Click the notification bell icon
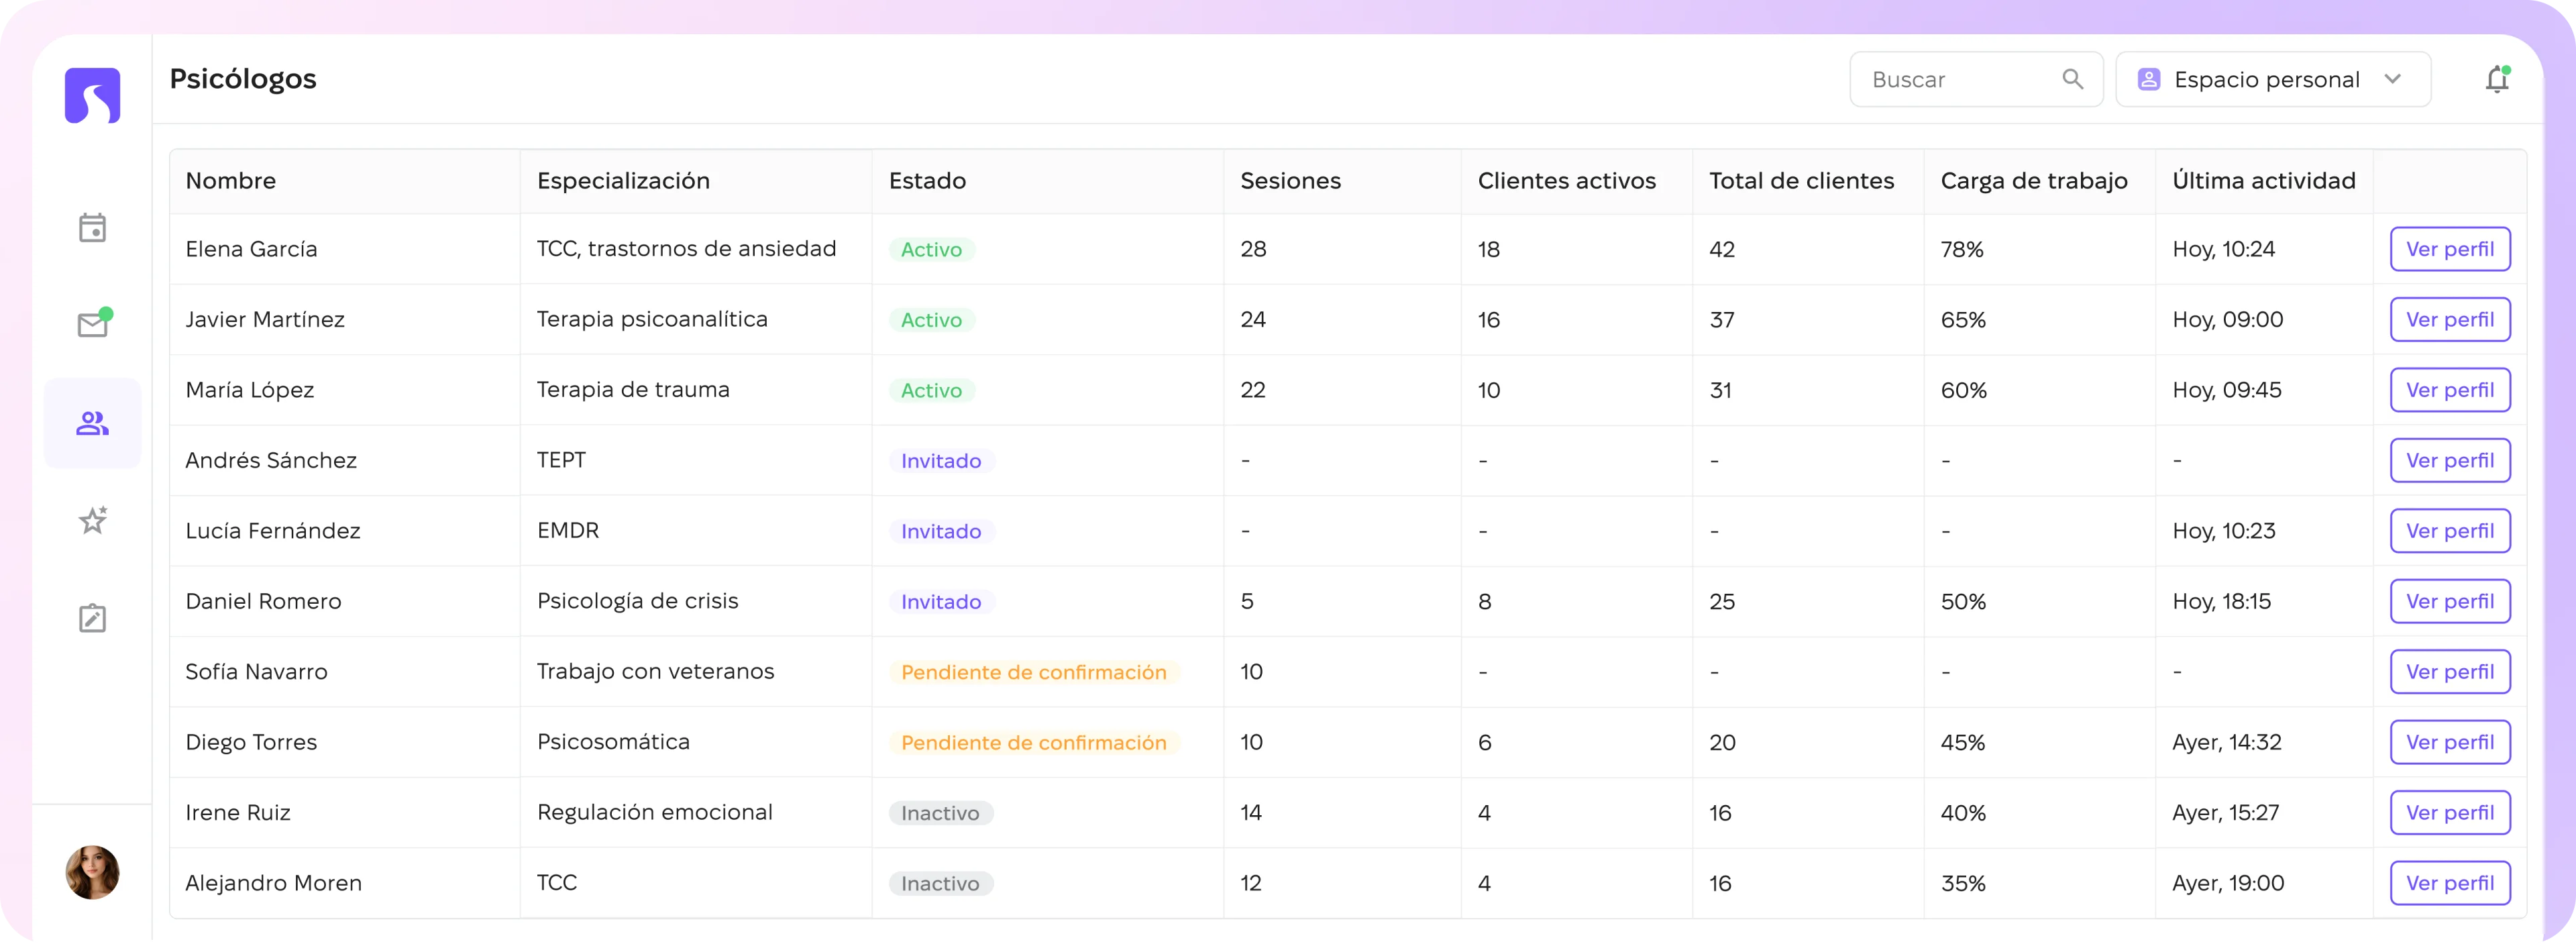Image resolution: width=2576 pixels, height=944 pixels. point(2497,79)
